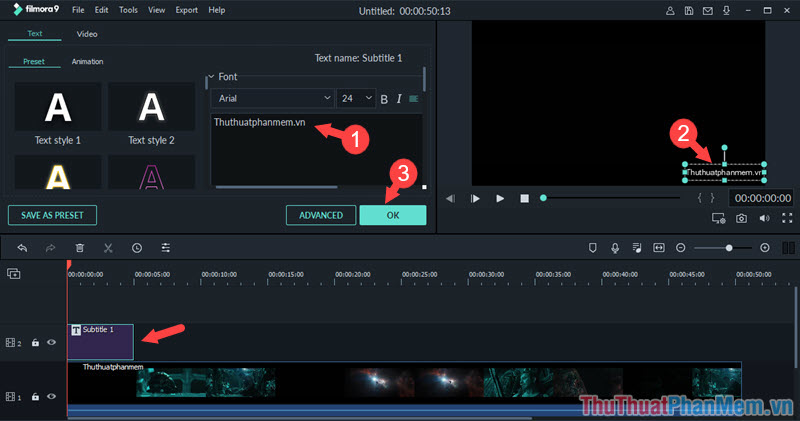This screenshot has height=421, width=800.
Task: Open the clip speed clock icon
Action: [x=137, y=248]
